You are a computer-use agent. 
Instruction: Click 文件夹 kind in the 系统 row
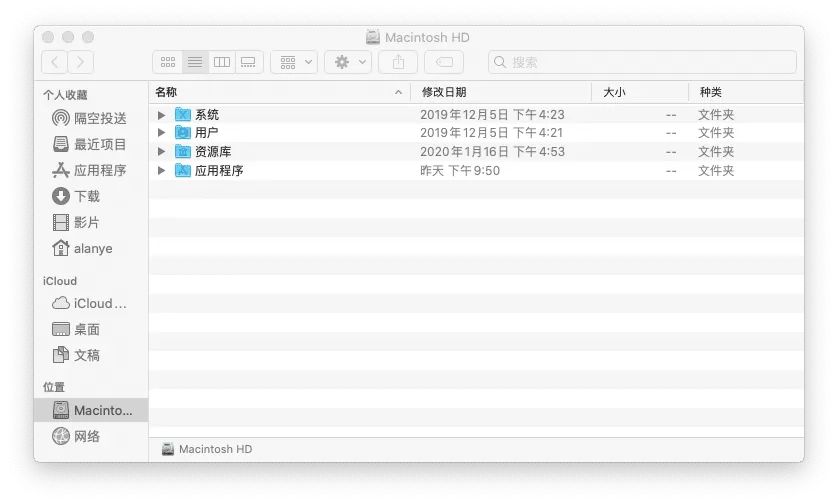pyautogui.click(x=716, y=115)
